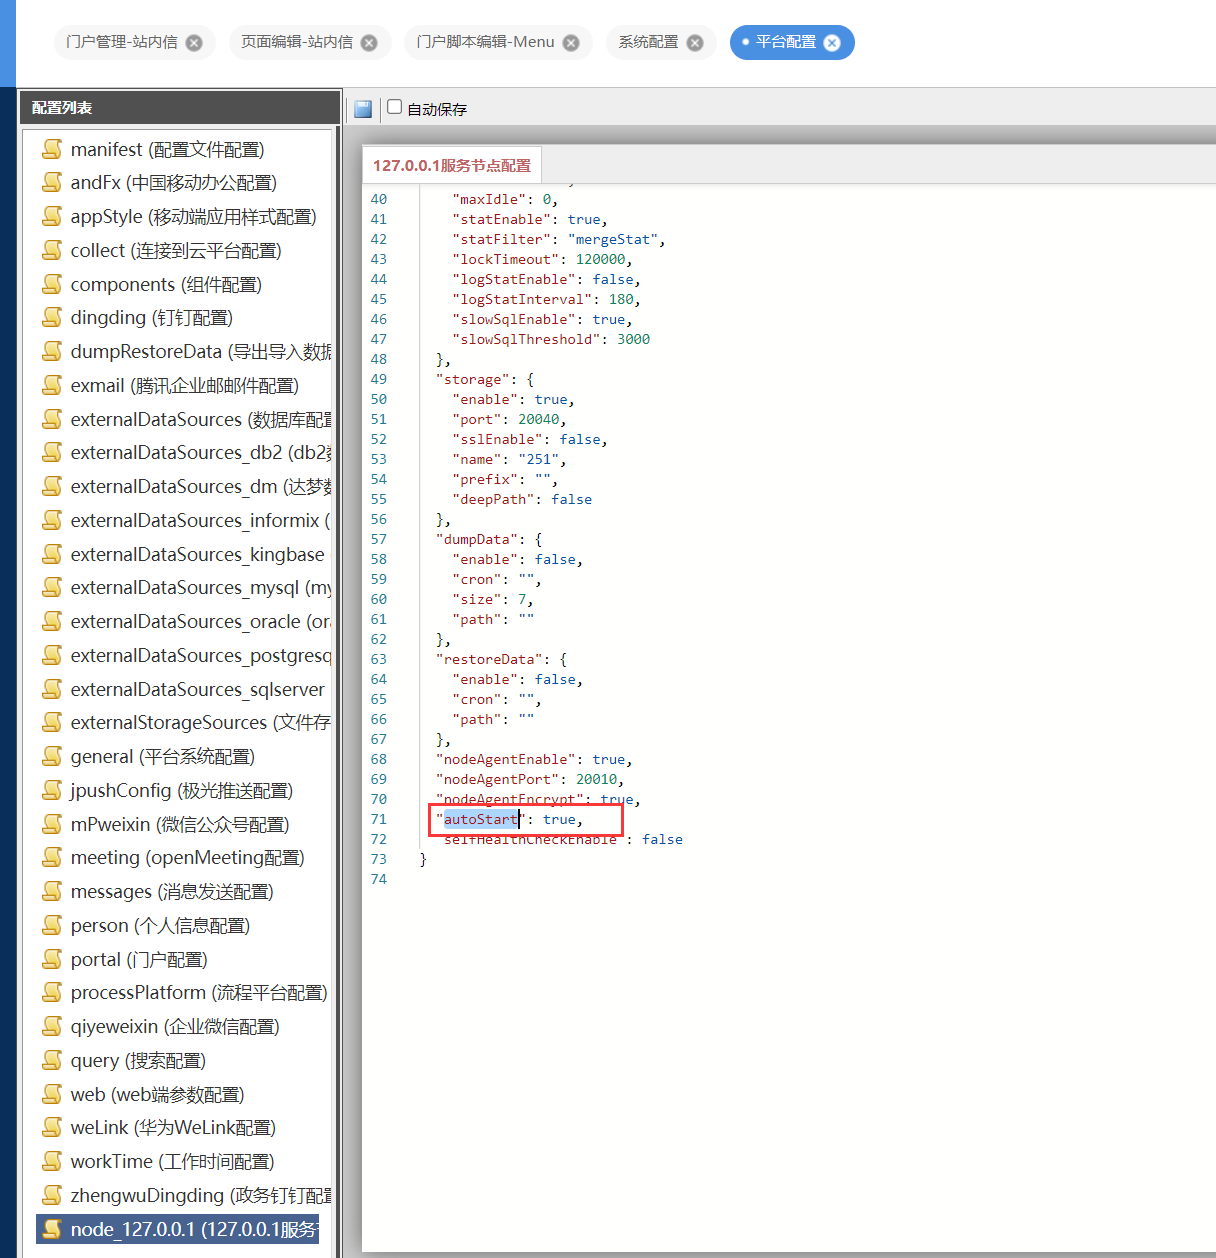Open the query (搜索配置) configuration
The height and width of the screenshot is (1258, 1216).
pos(138,1061)
